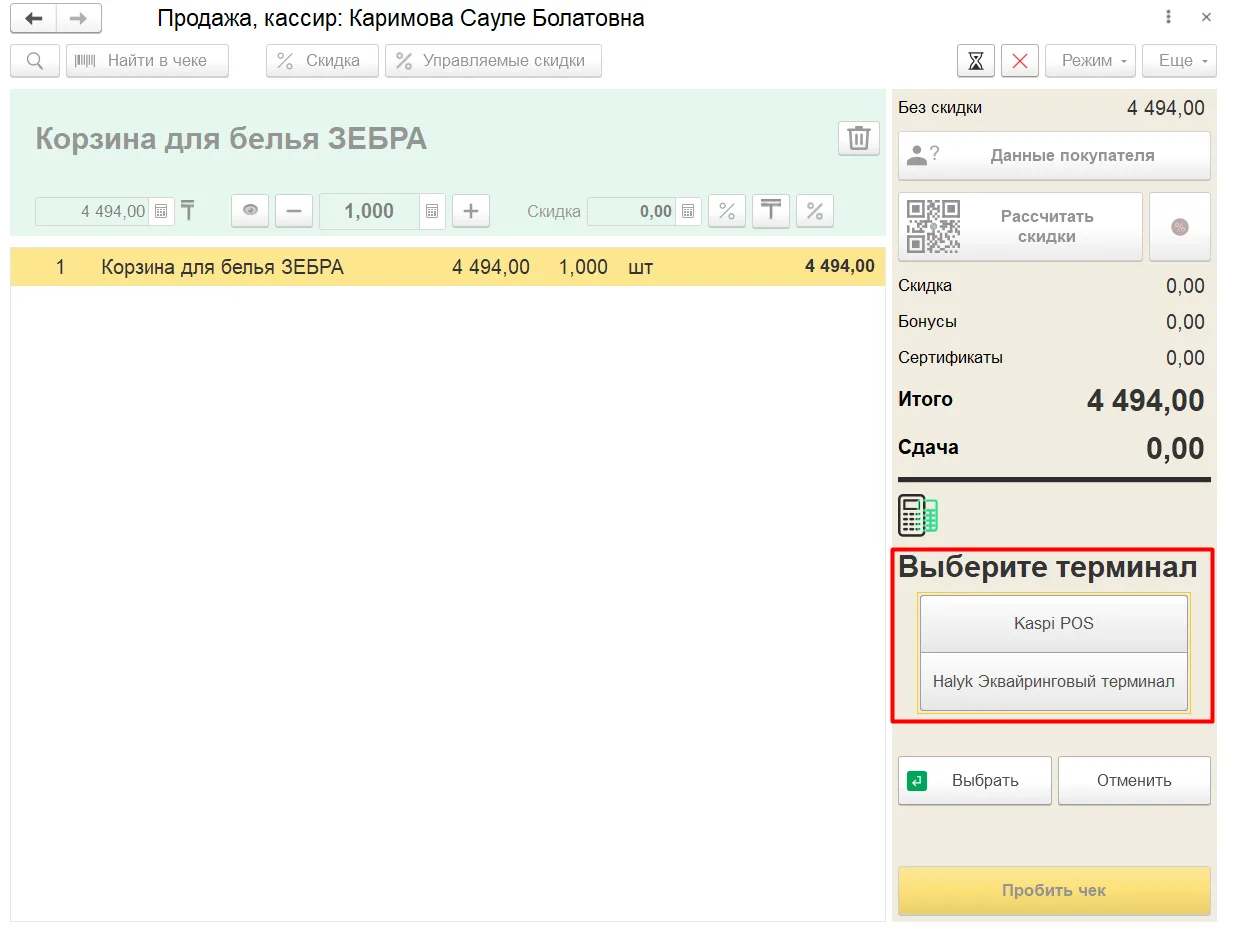Image resolution: width=1235 pixels, height=928 pixels.
Task: Delete the item with the trash bin icon
Action: 859,138
